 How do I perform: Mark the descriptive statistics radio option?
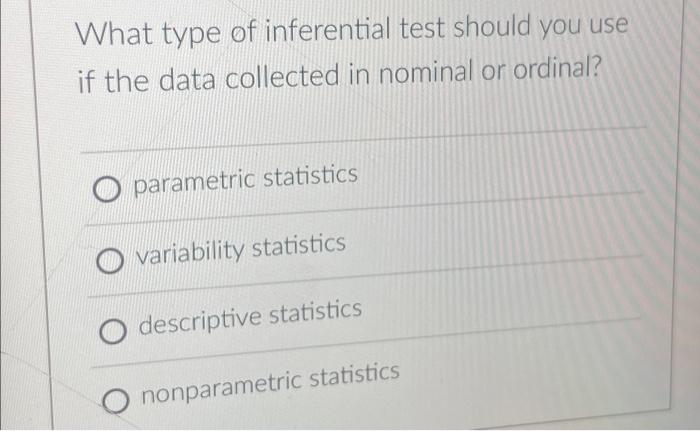112,331
